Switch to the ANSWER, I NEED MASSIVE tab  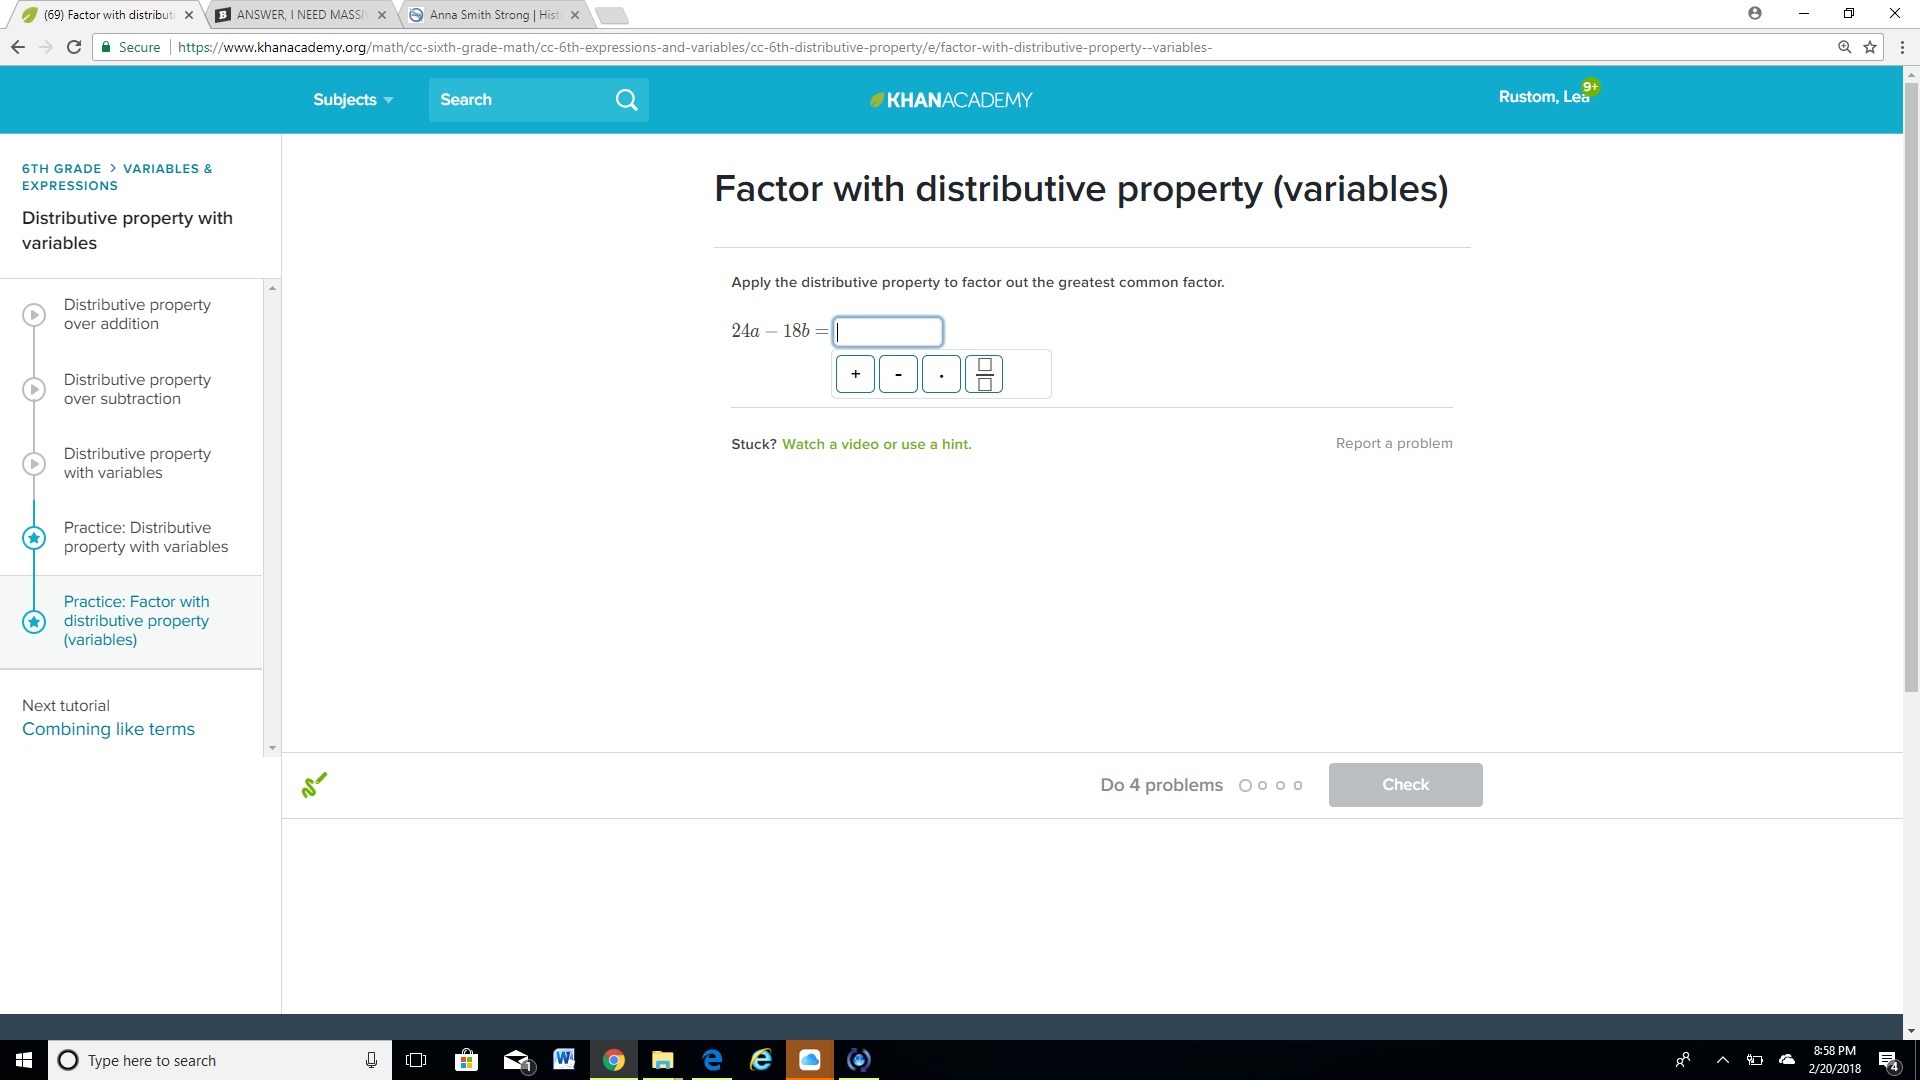click(300, 15)
